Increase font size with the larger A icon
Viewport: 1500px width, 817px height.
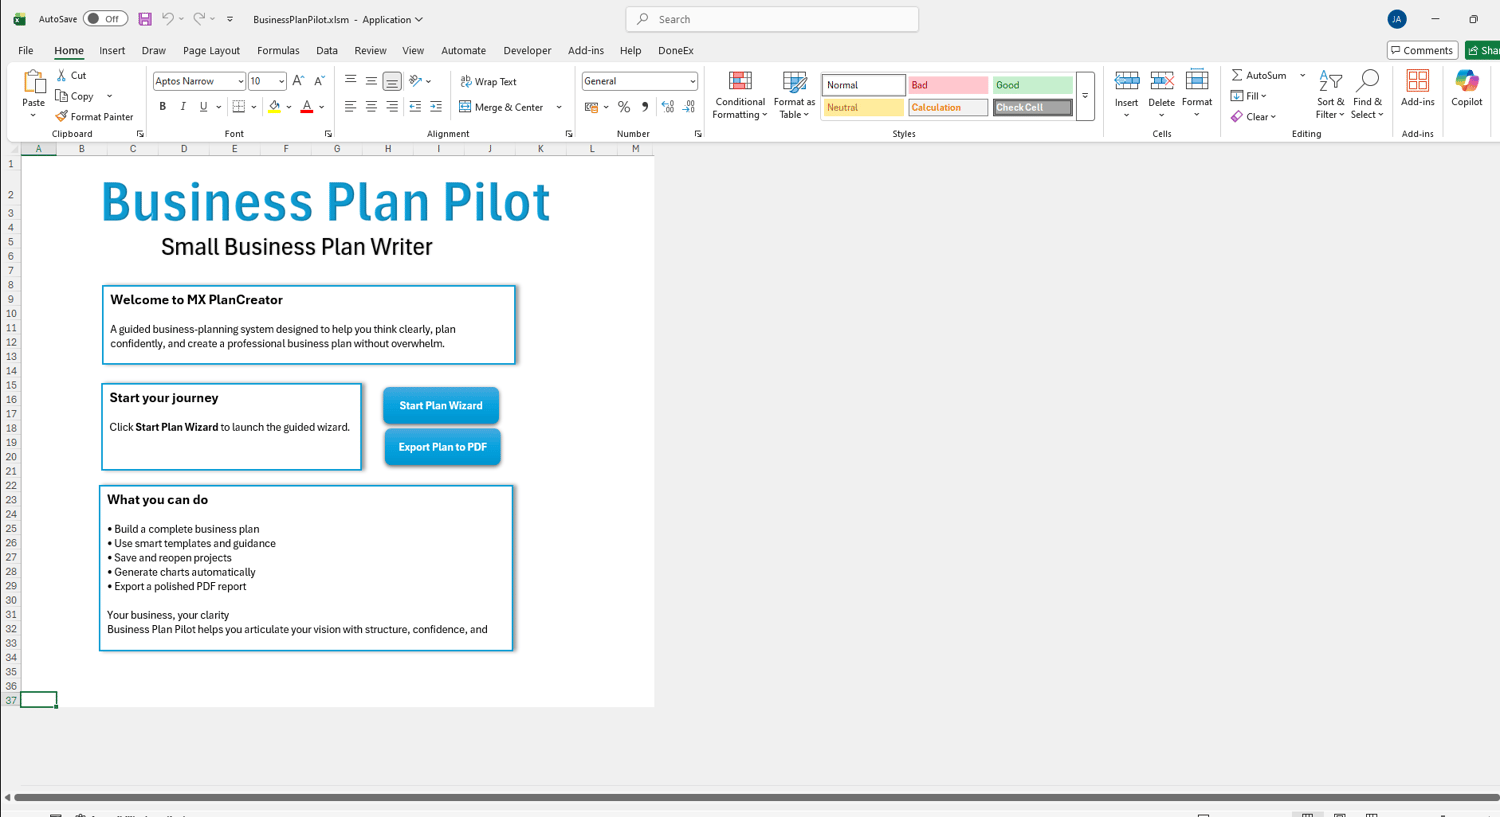pos(298,81)
